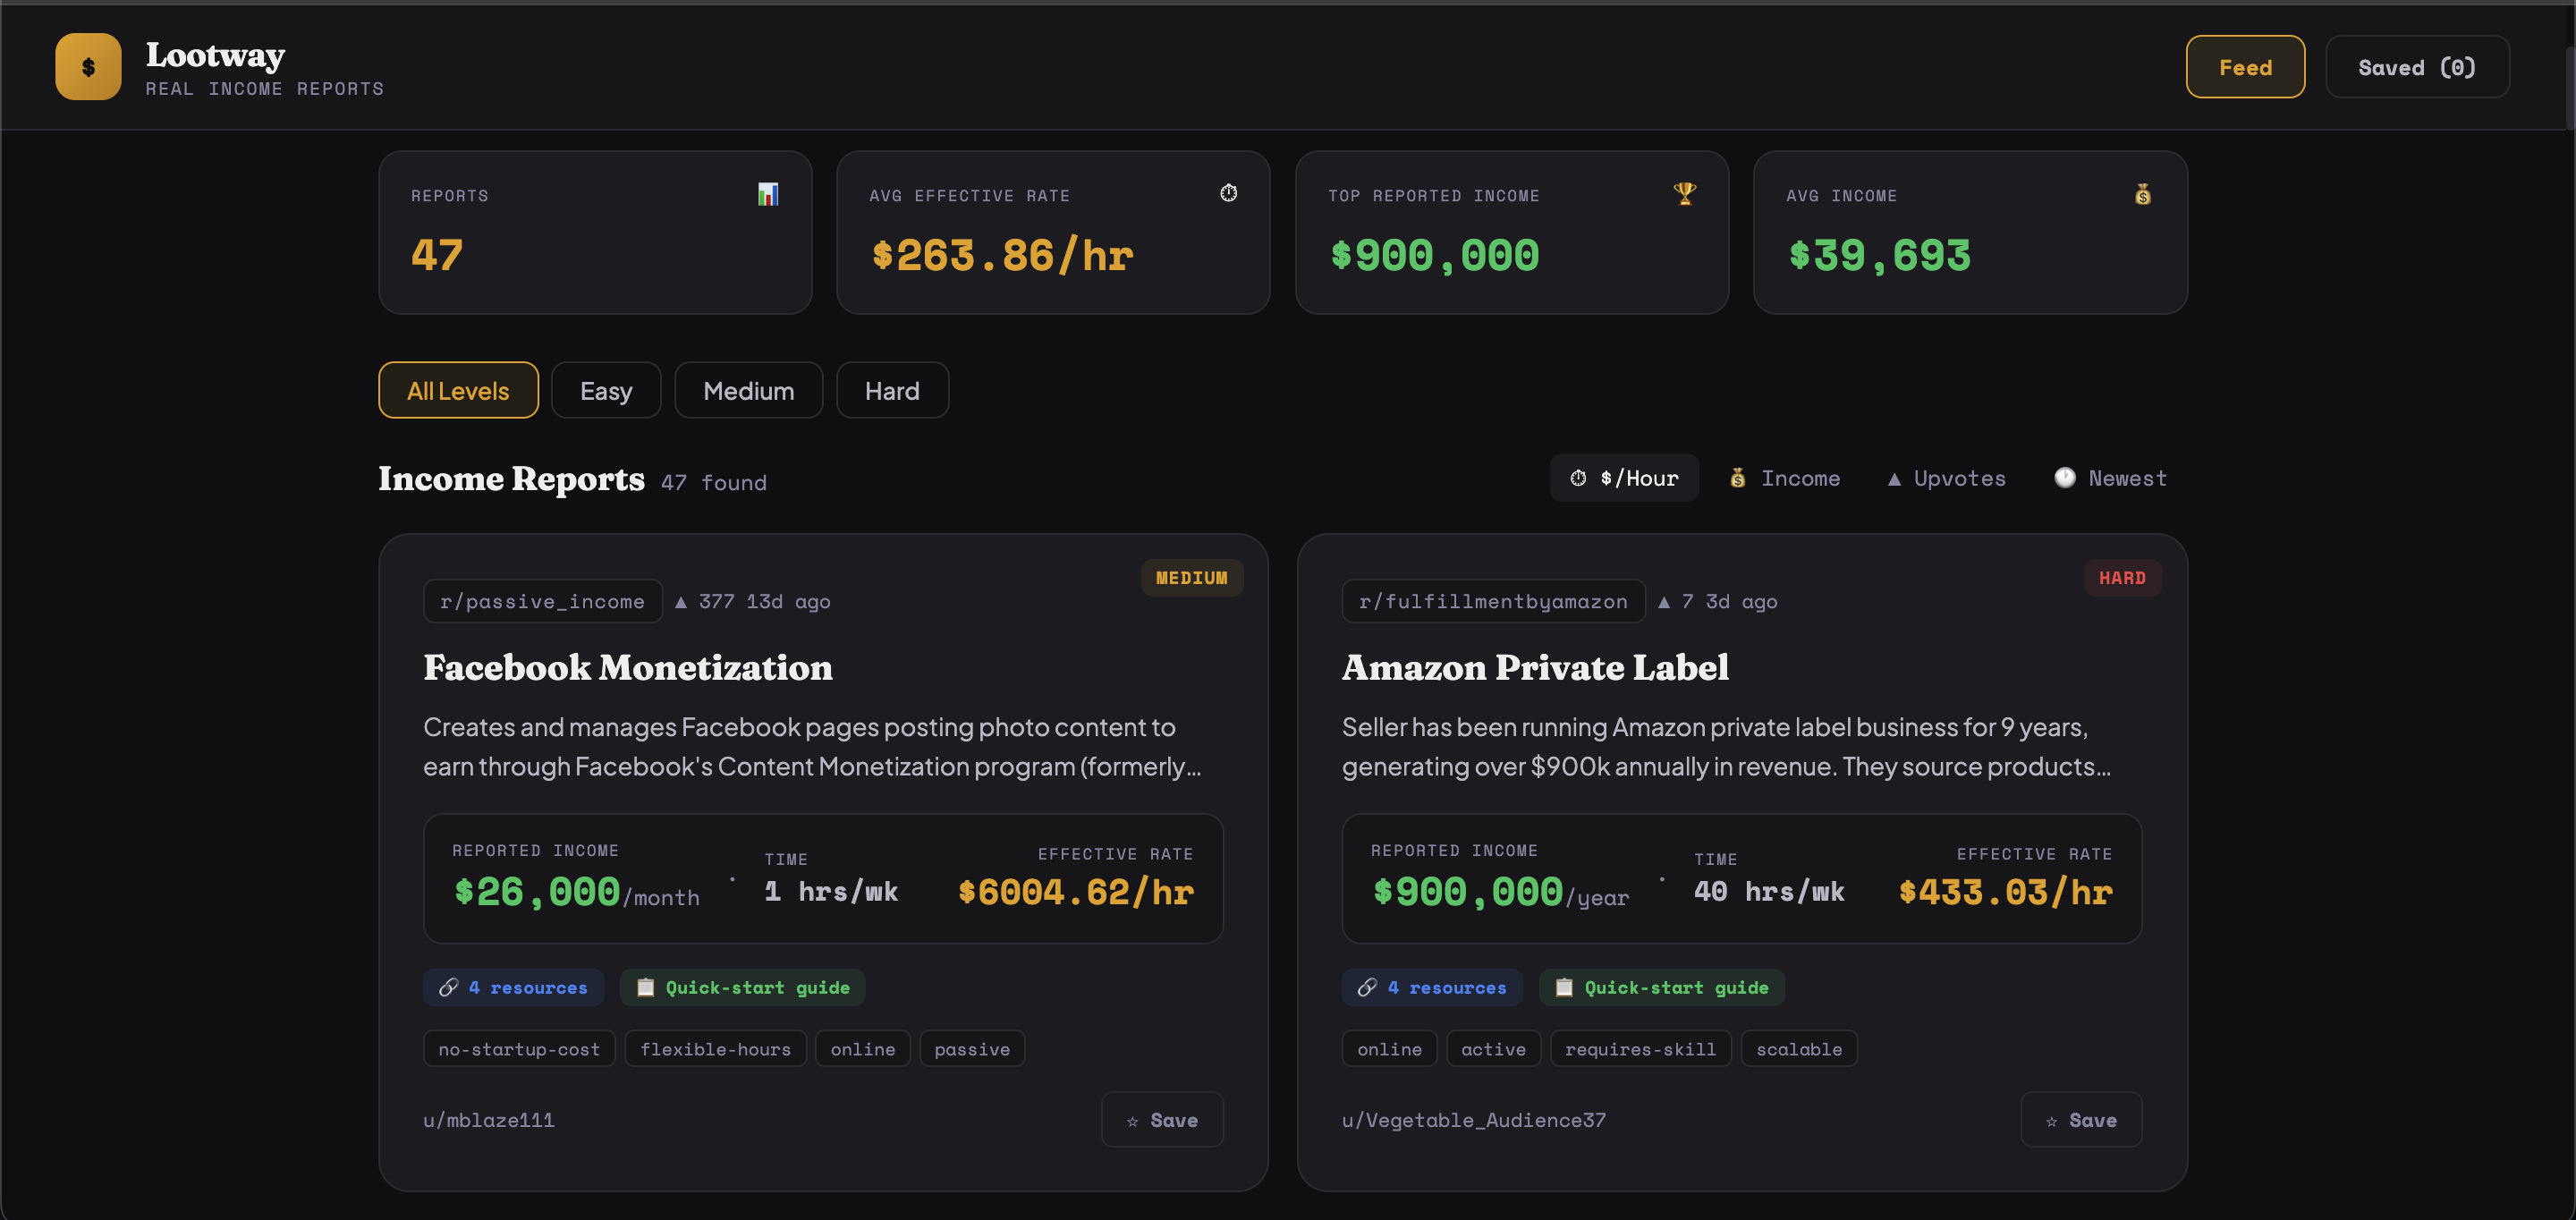Click the HARD difficulty badge
The image size is (2576, 1220).
point(2122,577)
